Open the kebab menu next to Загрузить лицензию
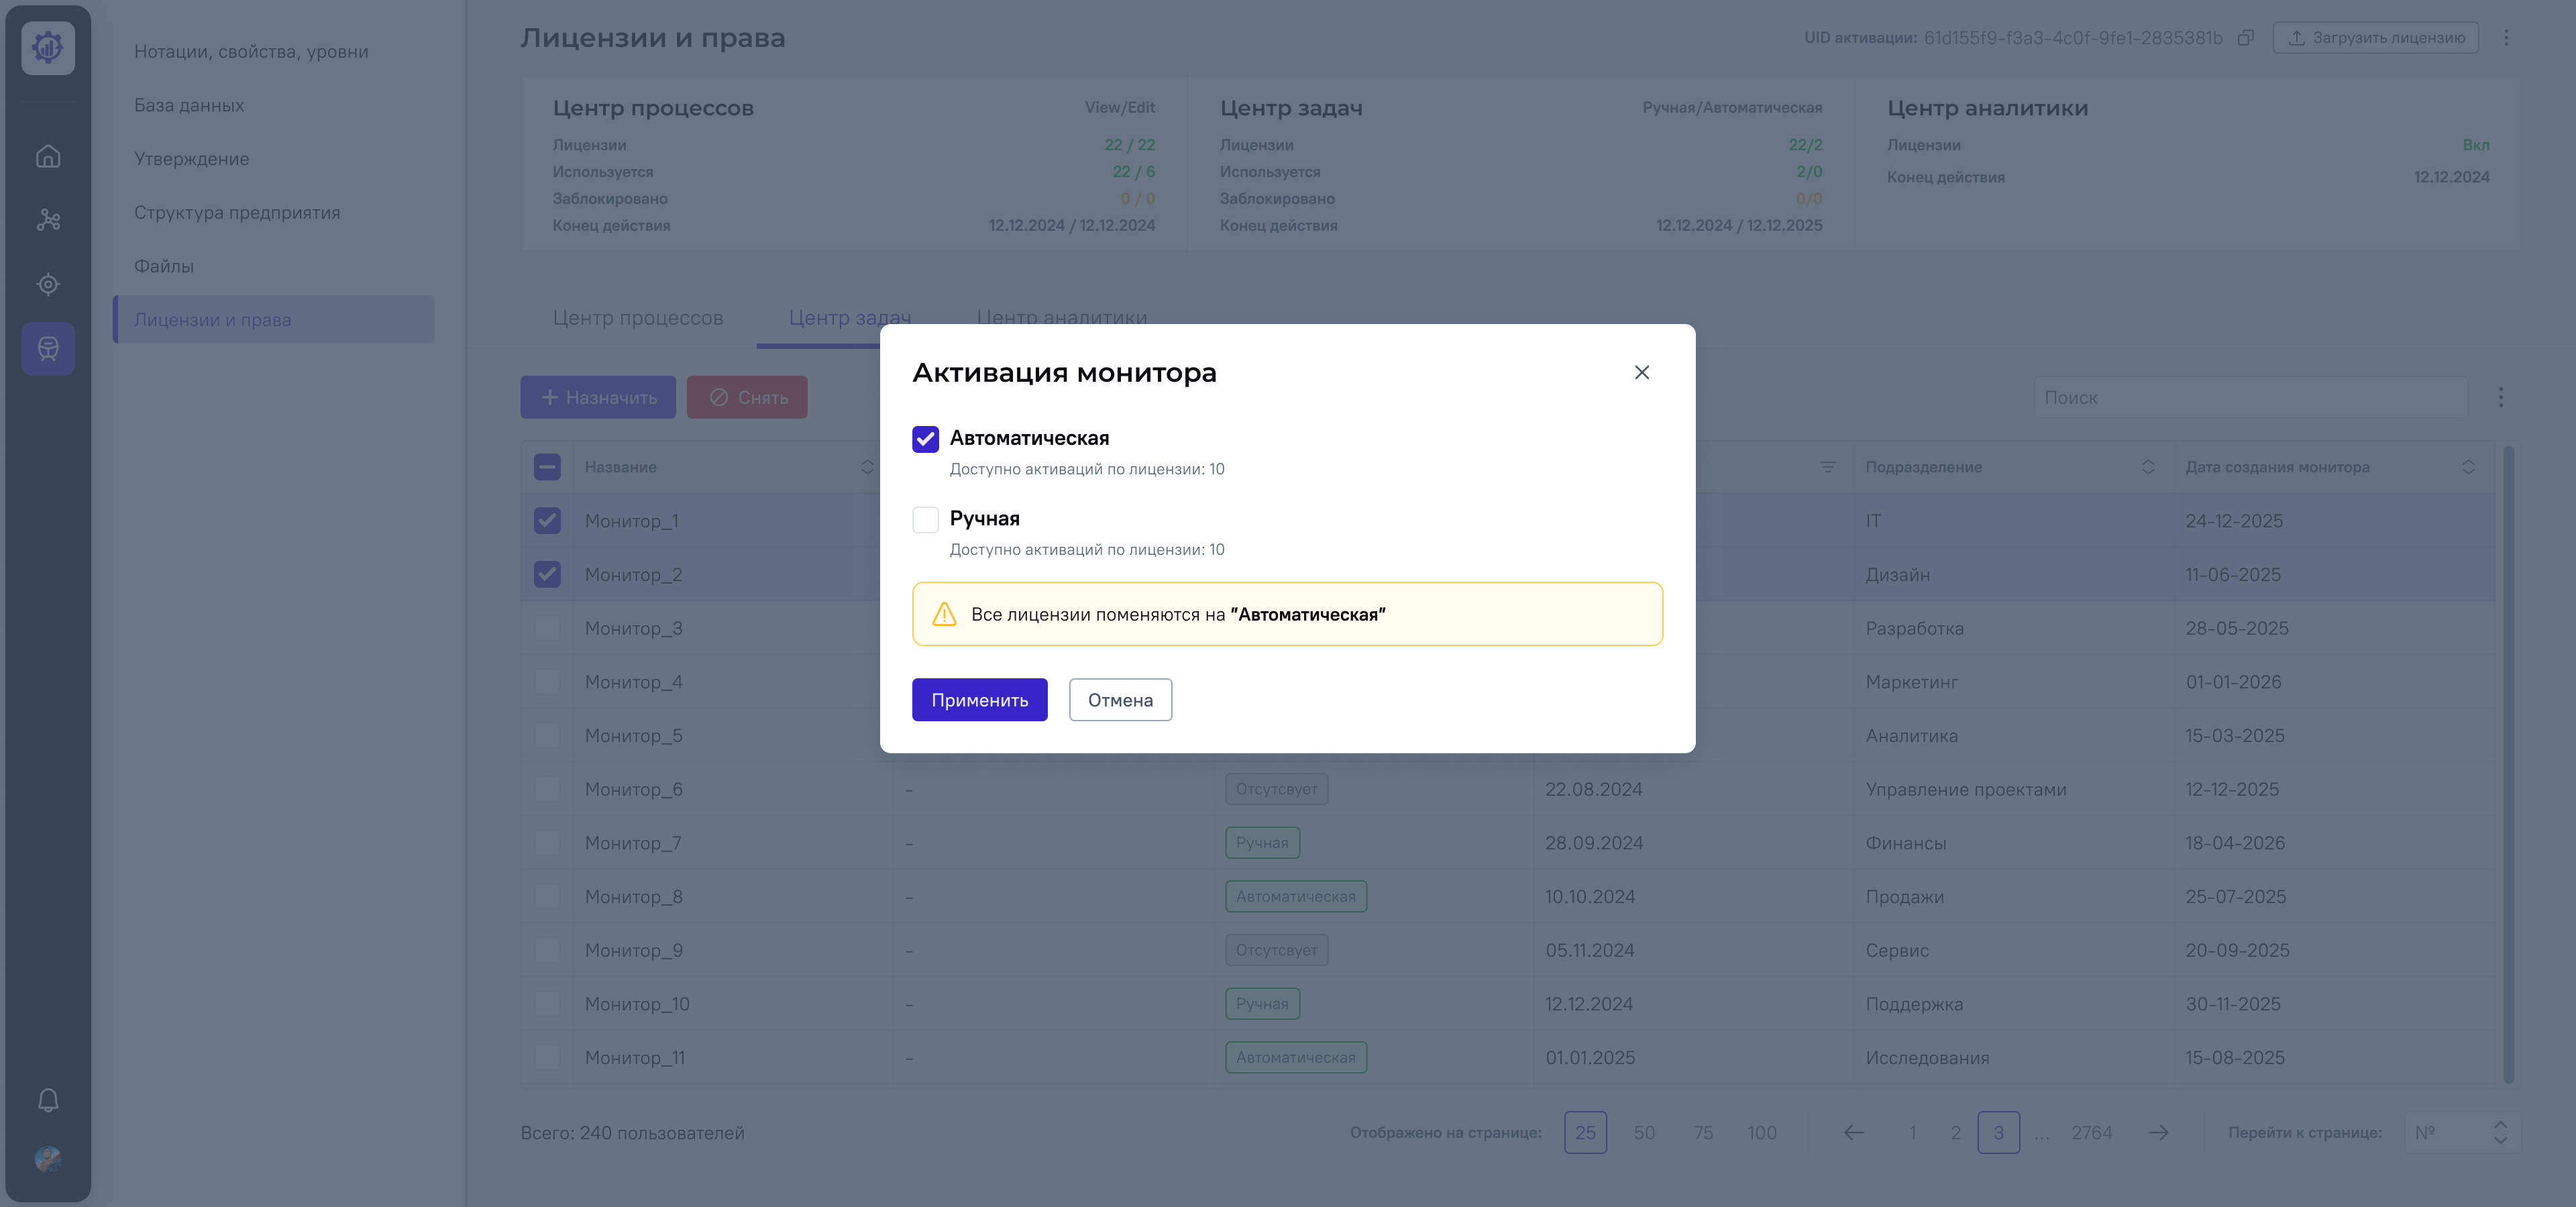The width and height of the screenshot is (2576, 1207). click(2505, 38)
